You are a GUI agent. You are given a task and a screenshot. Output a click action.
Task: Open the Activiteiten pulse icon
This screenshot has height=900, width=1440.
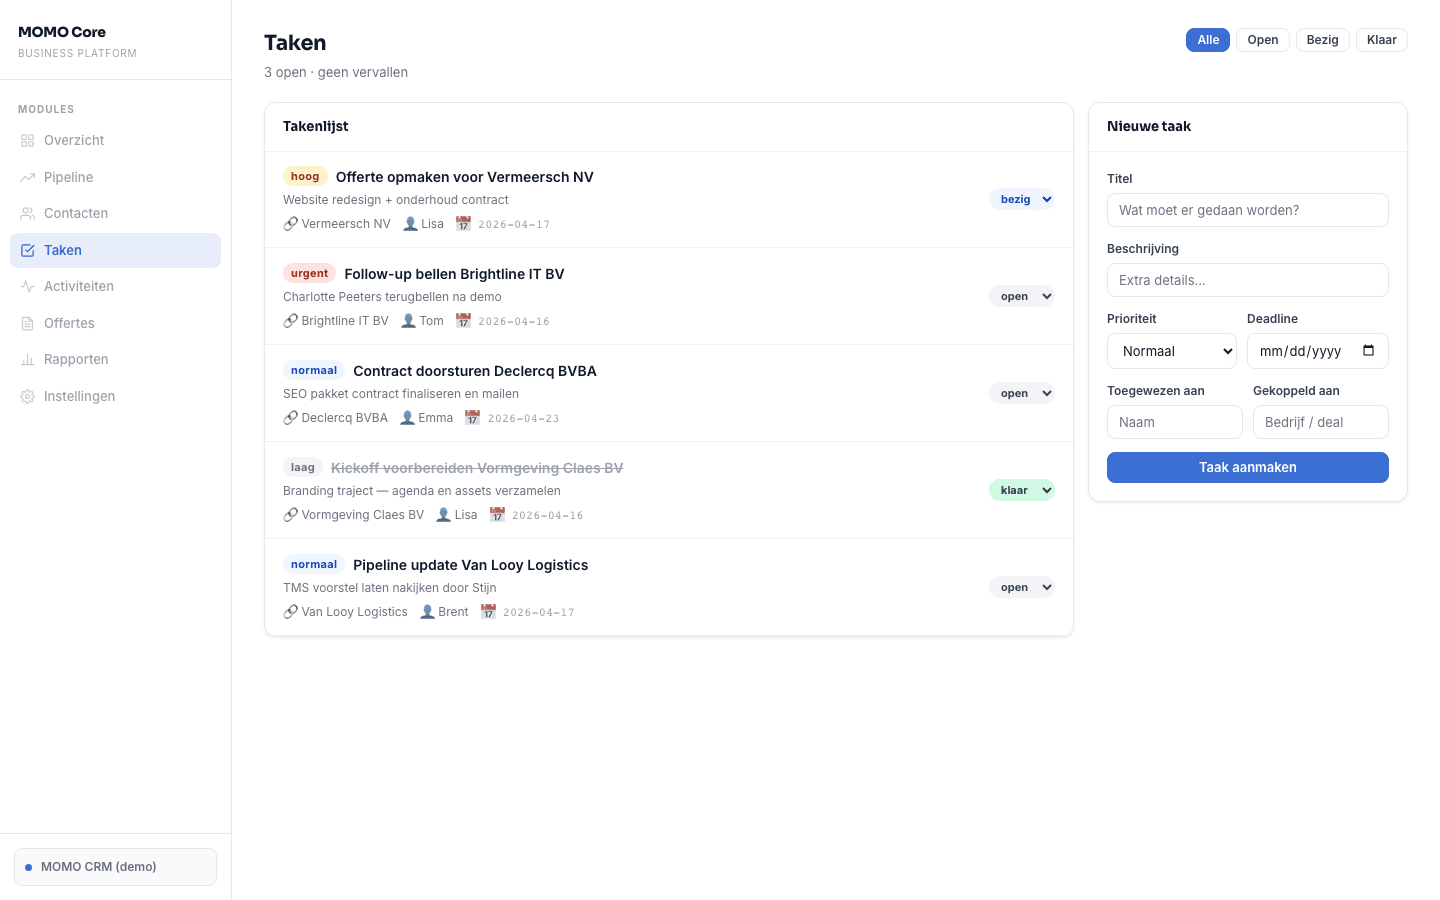pos(28,286)
